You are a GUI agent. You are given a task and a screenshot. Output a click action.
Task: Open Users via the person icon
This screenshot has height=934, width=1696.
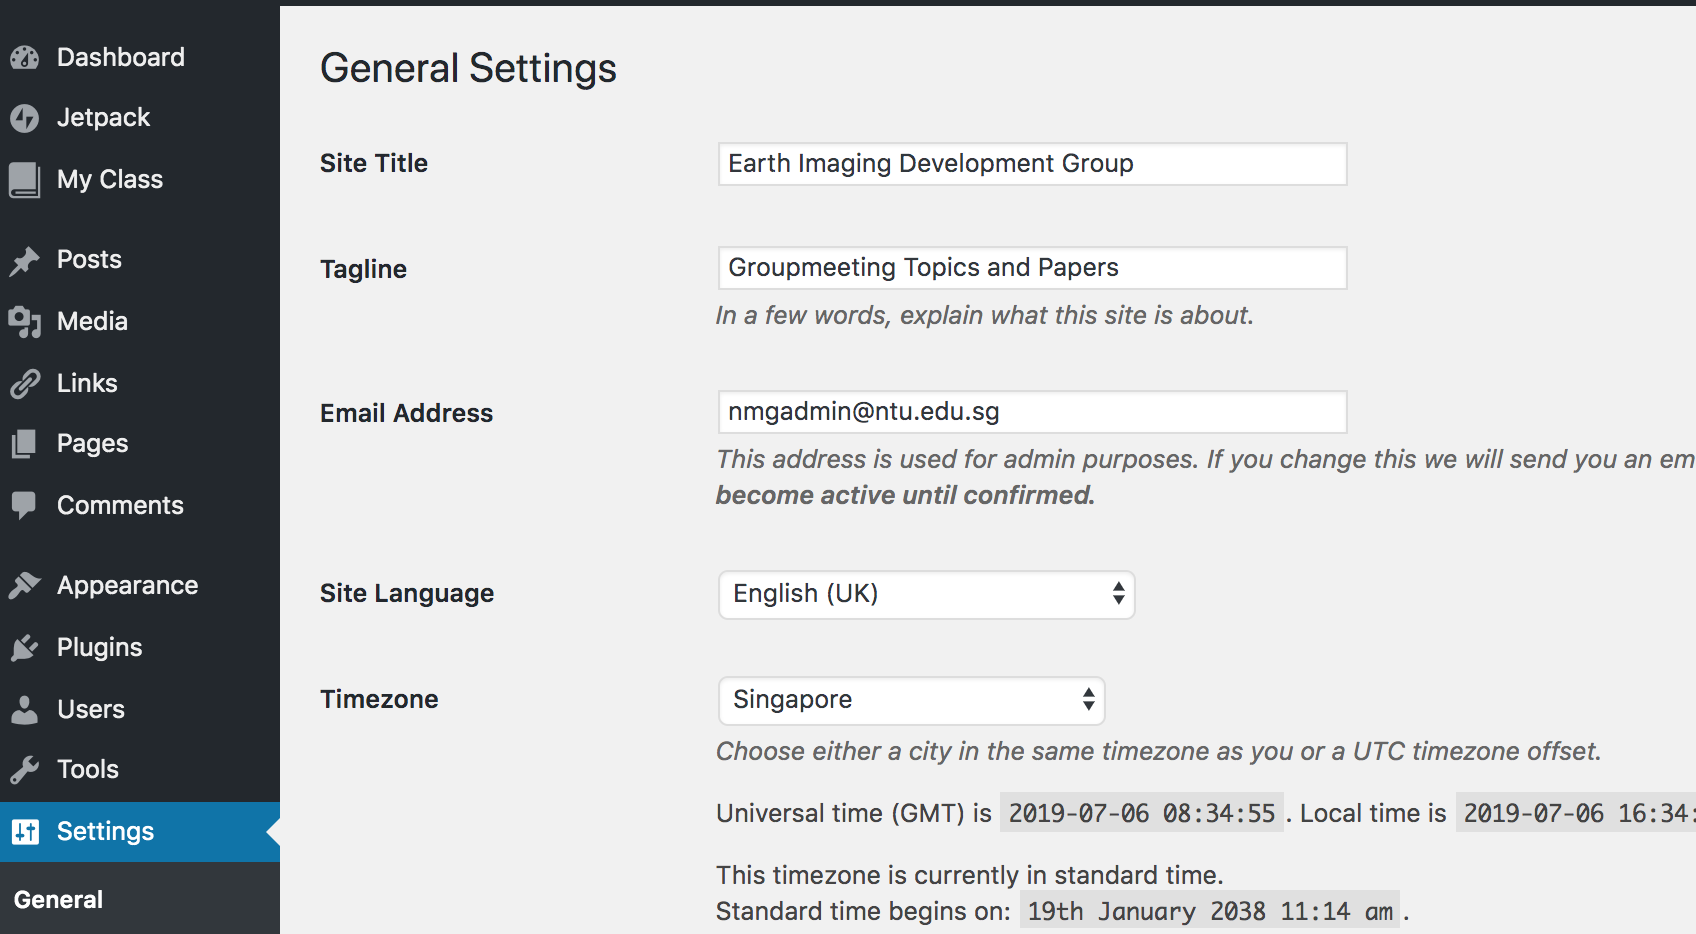[25, 709]
